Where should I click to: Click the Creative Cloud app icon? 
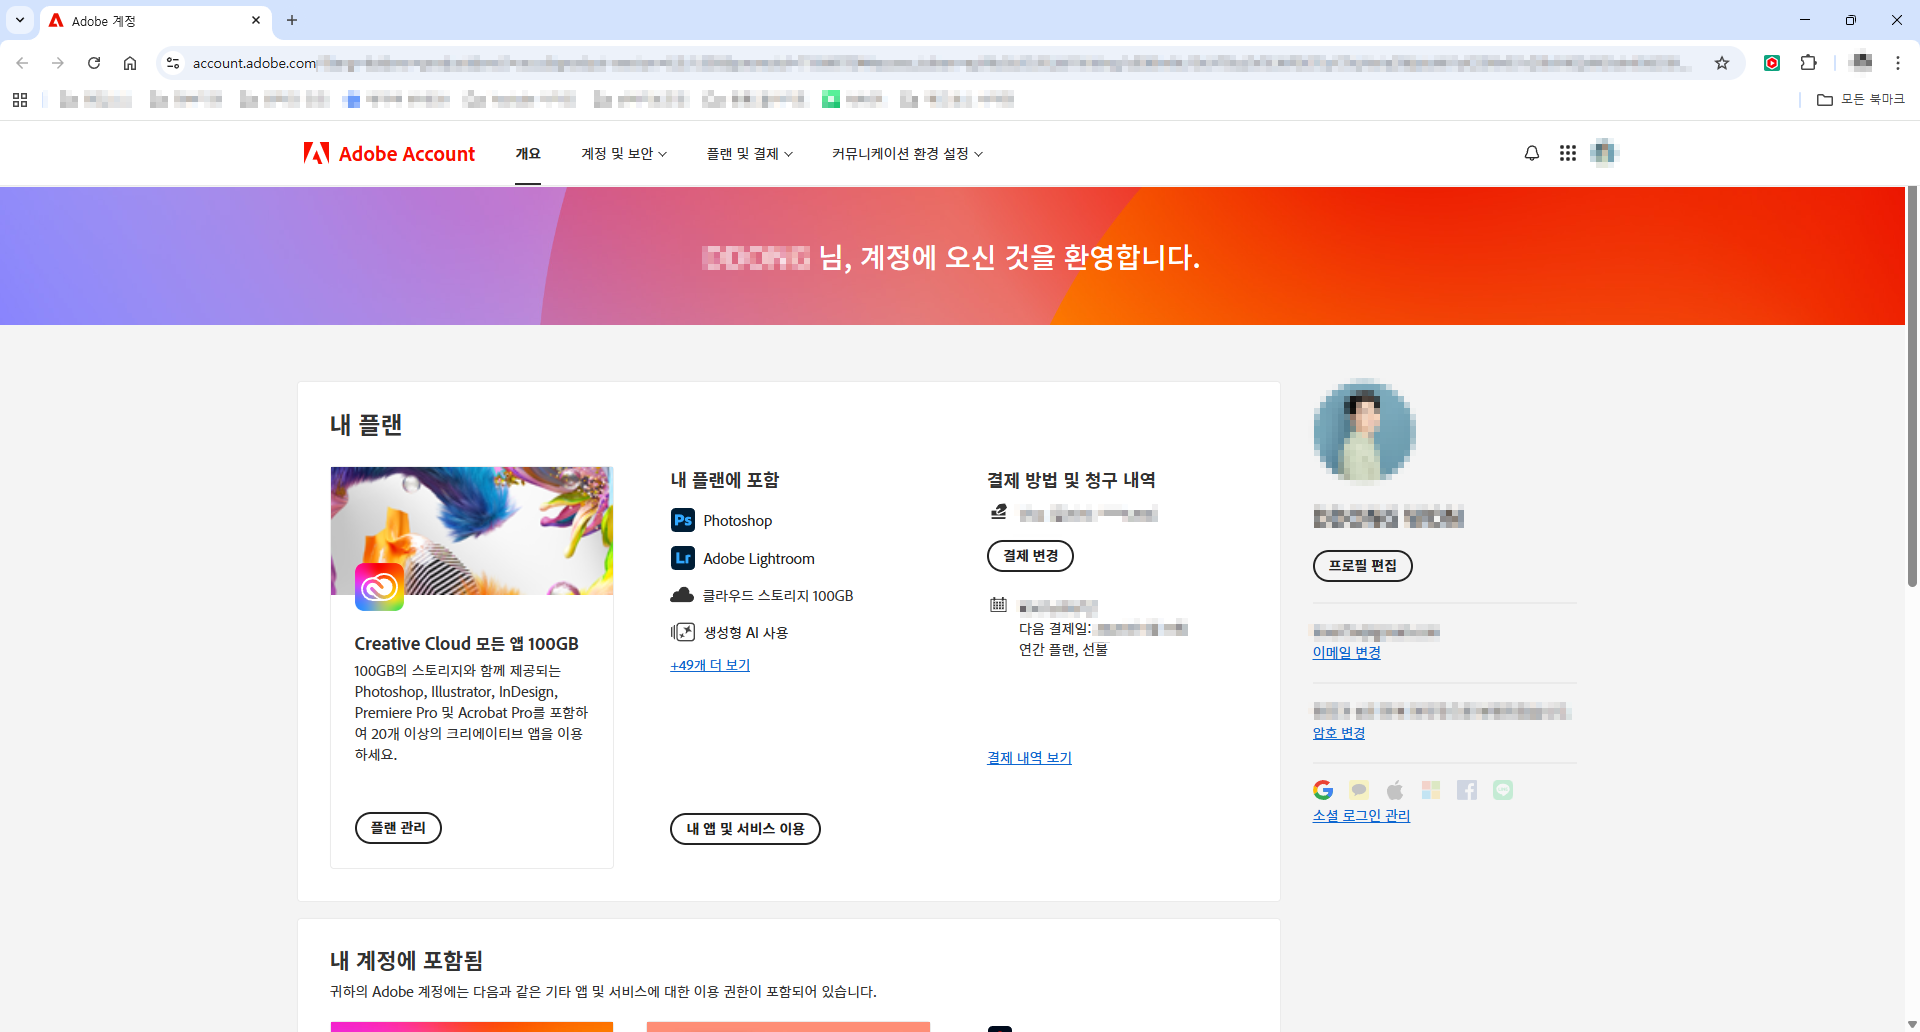pyautogui.click(x=380, y=587)
